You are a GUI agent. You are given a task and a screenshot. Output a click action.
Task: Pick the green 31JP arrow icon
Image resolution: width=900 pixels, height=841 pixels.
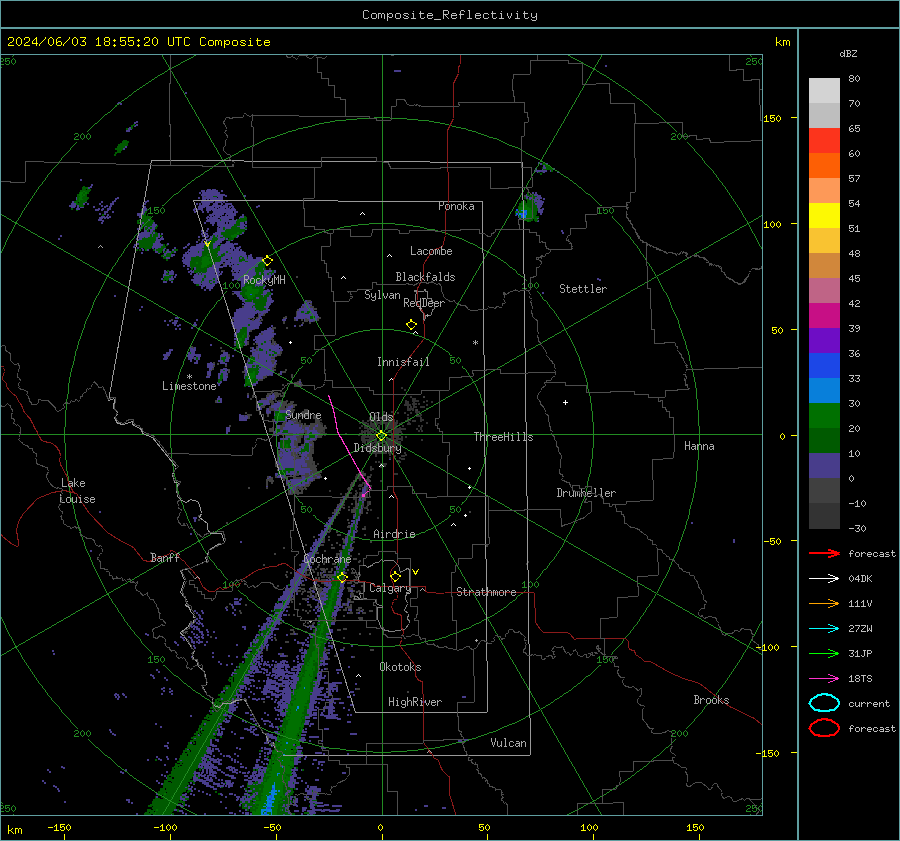pos(824,653)
